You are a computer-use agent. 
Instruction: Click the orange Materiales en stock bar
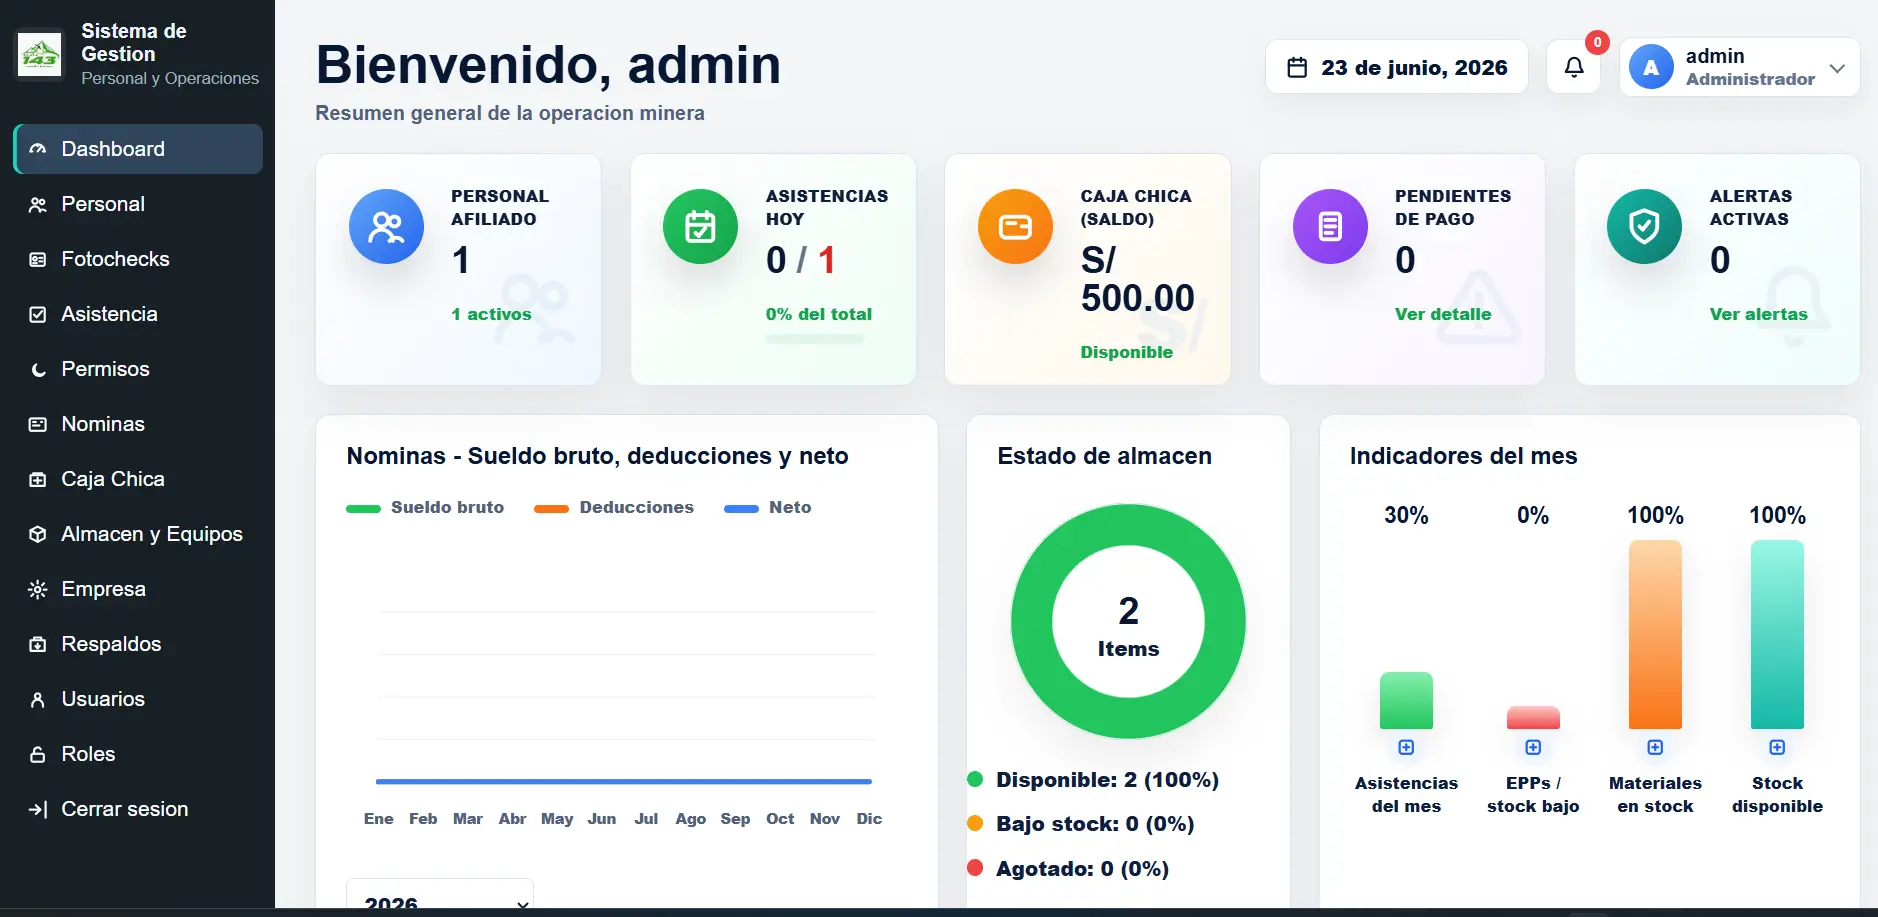1655,635
